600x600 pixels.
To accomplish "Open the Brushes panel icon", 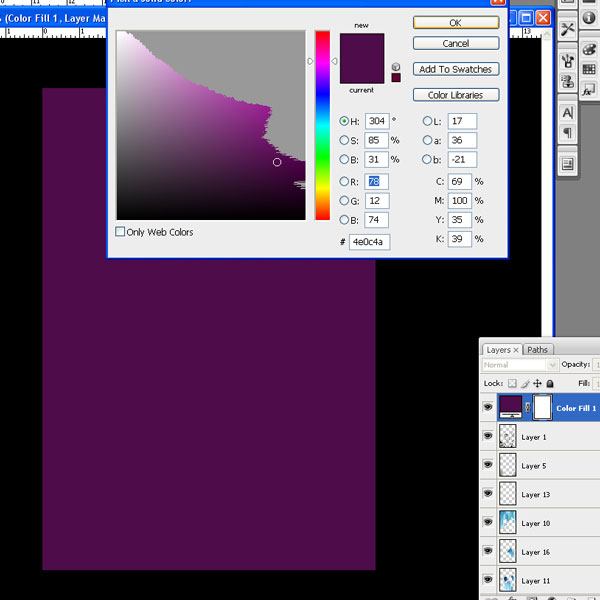I will pos(568,62).
